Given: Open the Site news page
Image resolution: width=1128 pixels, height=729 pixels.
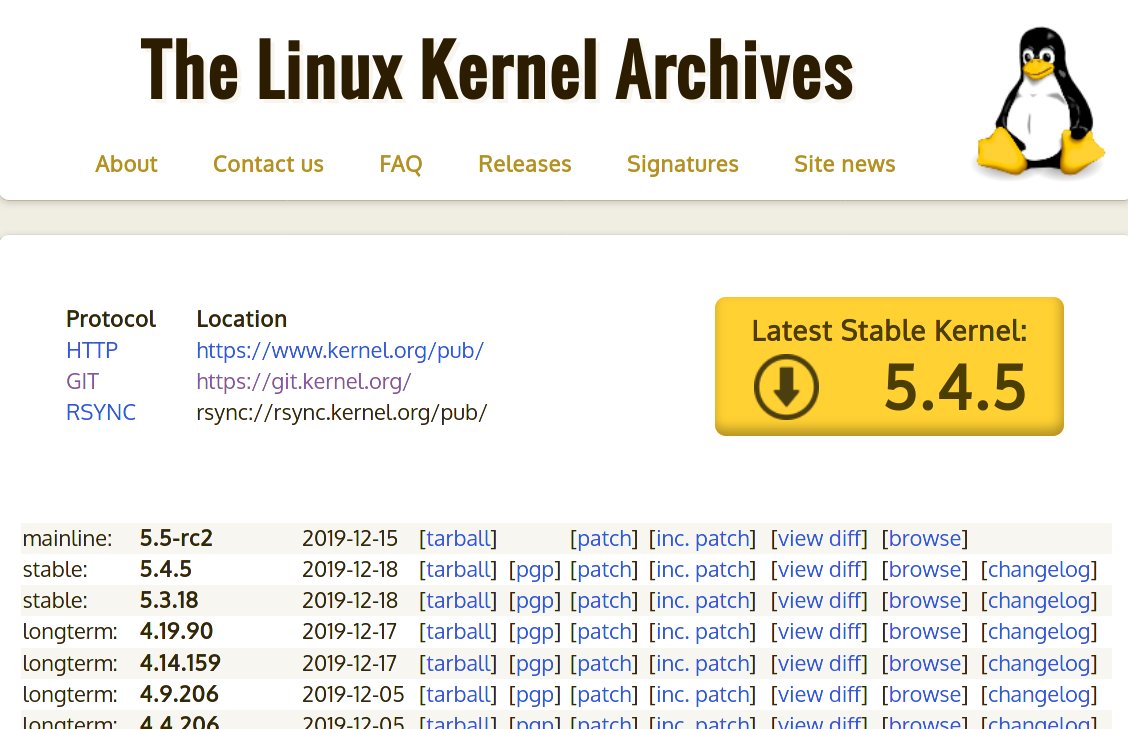Looking at the screenshot, I should [845, 164].
